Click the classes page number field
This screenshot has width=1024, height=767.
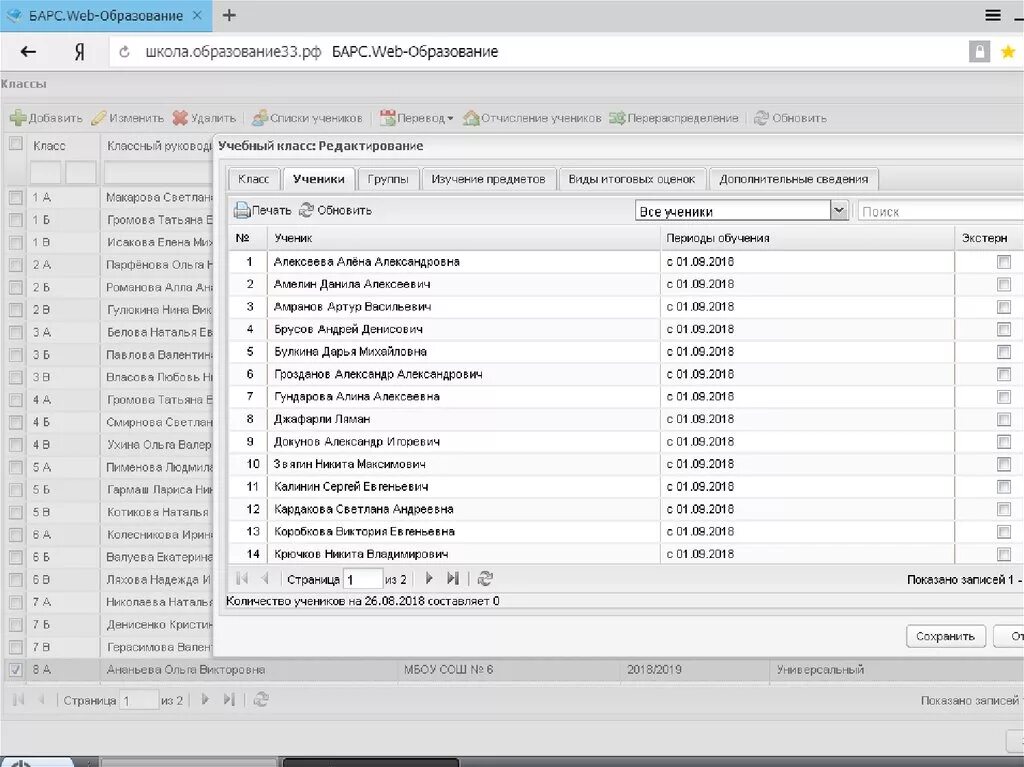pos(139,700)
